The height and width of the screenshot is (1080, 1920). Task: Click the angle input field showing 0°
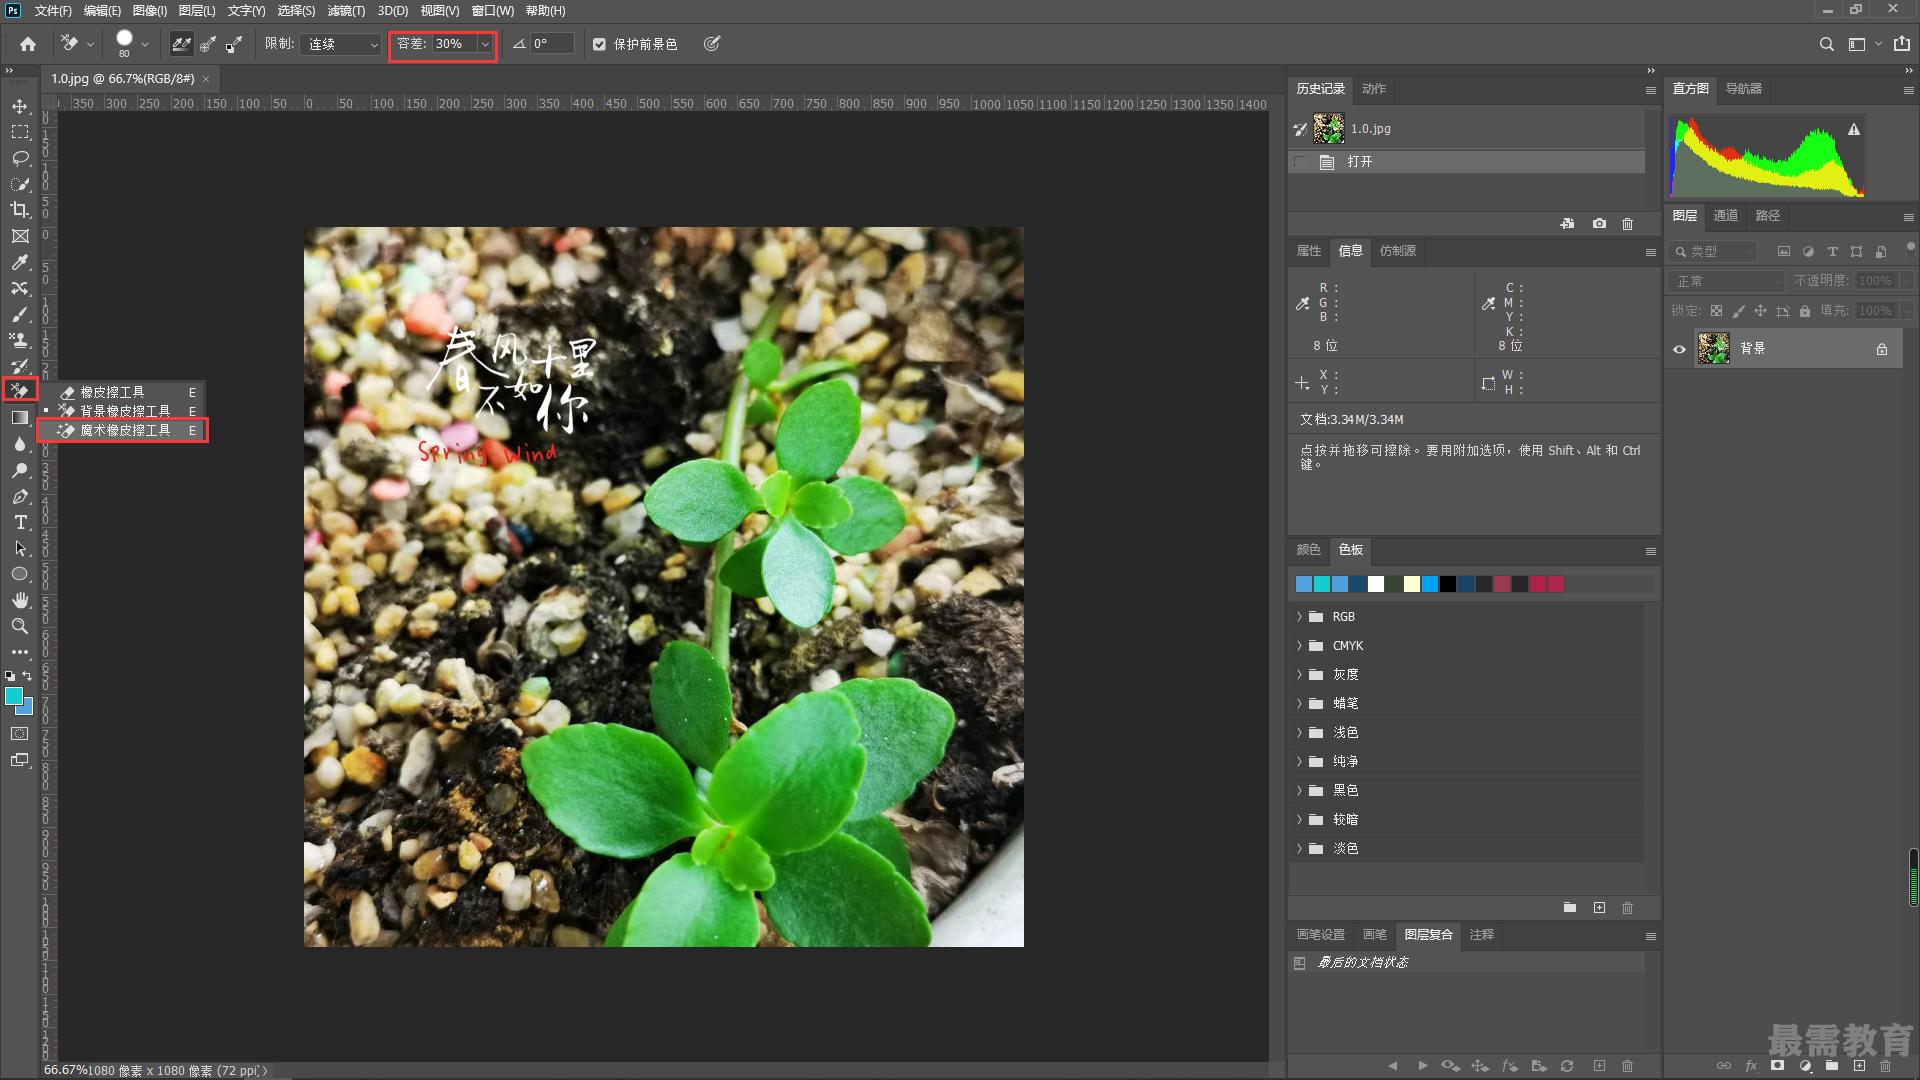point(552,44)
